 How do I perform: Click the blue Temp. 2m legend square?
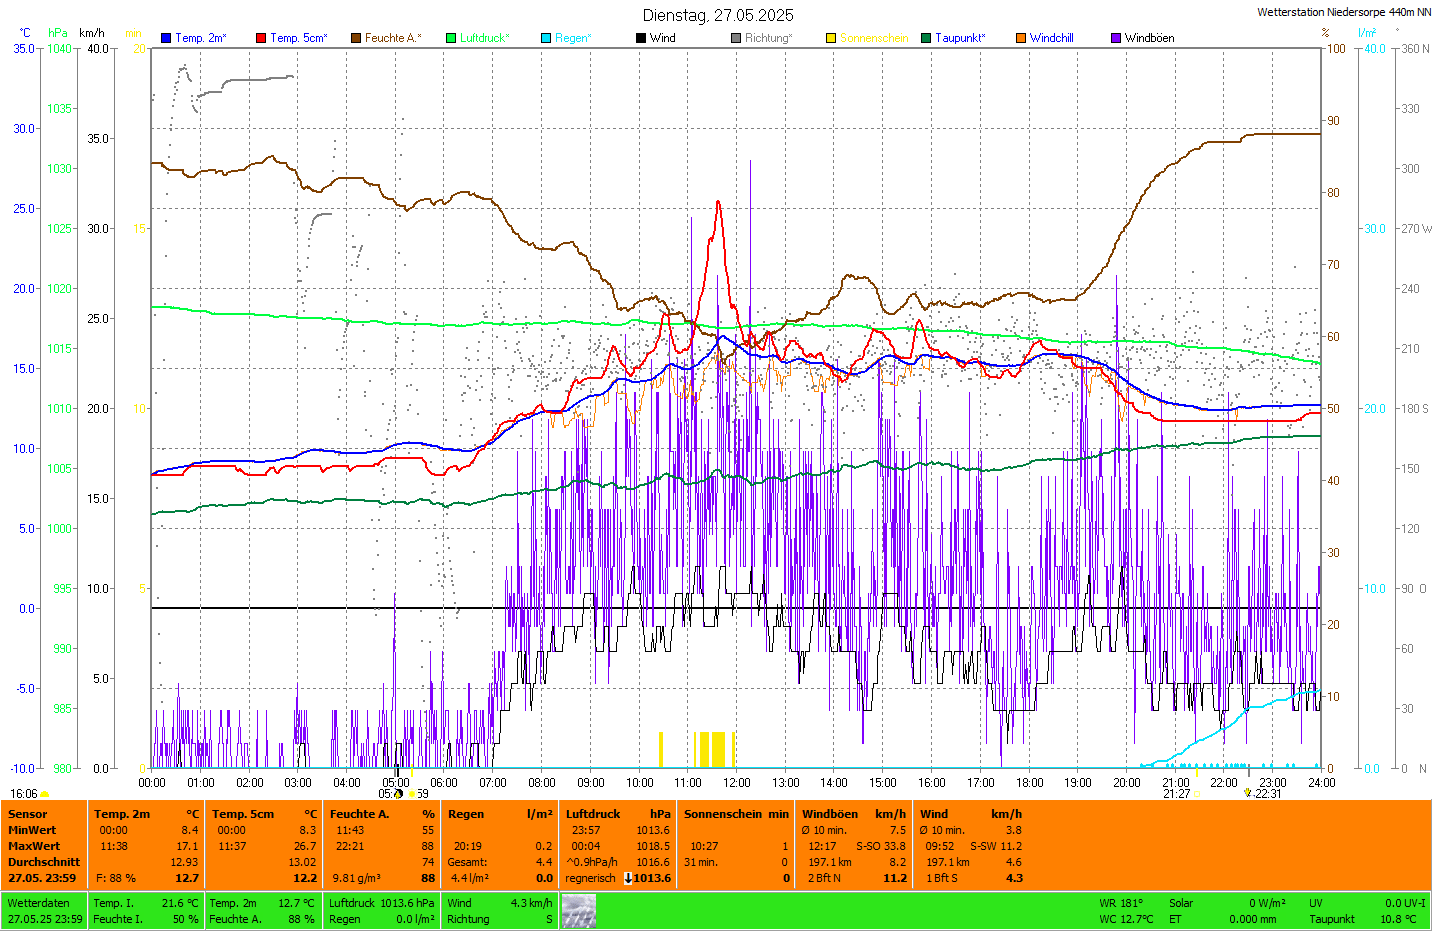click(x=166, y=38)
